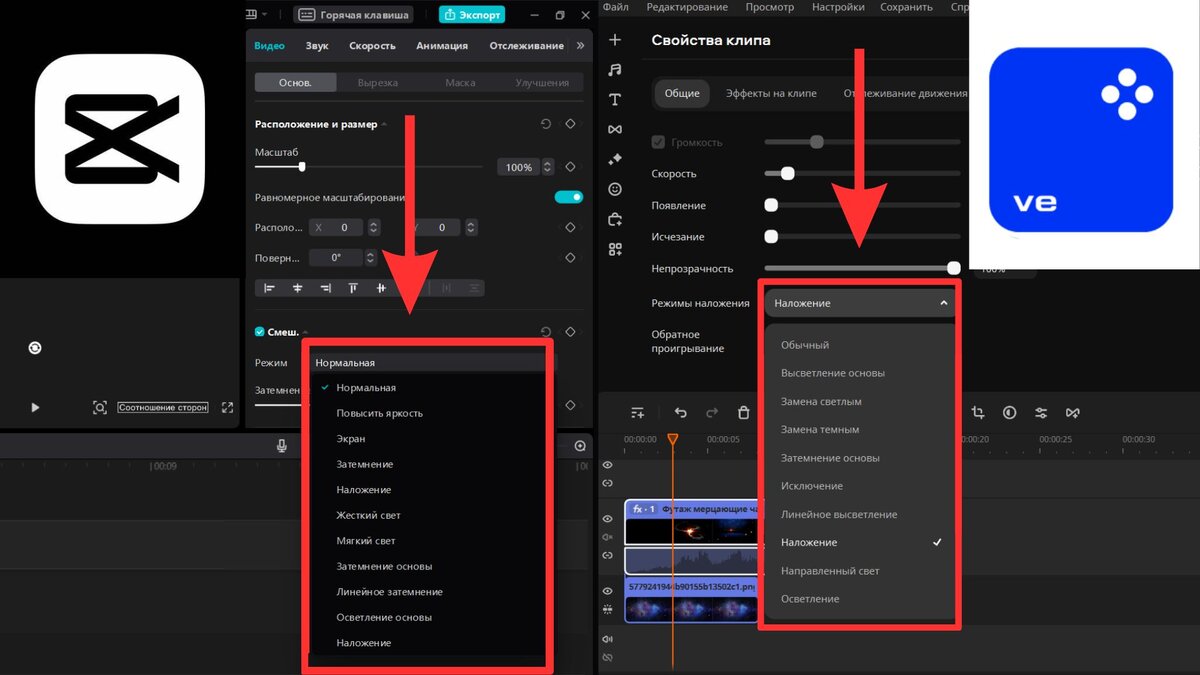Click the Соотношение сторон button
Viewport: 1200px width, 675px height.
tap(163, 407)
